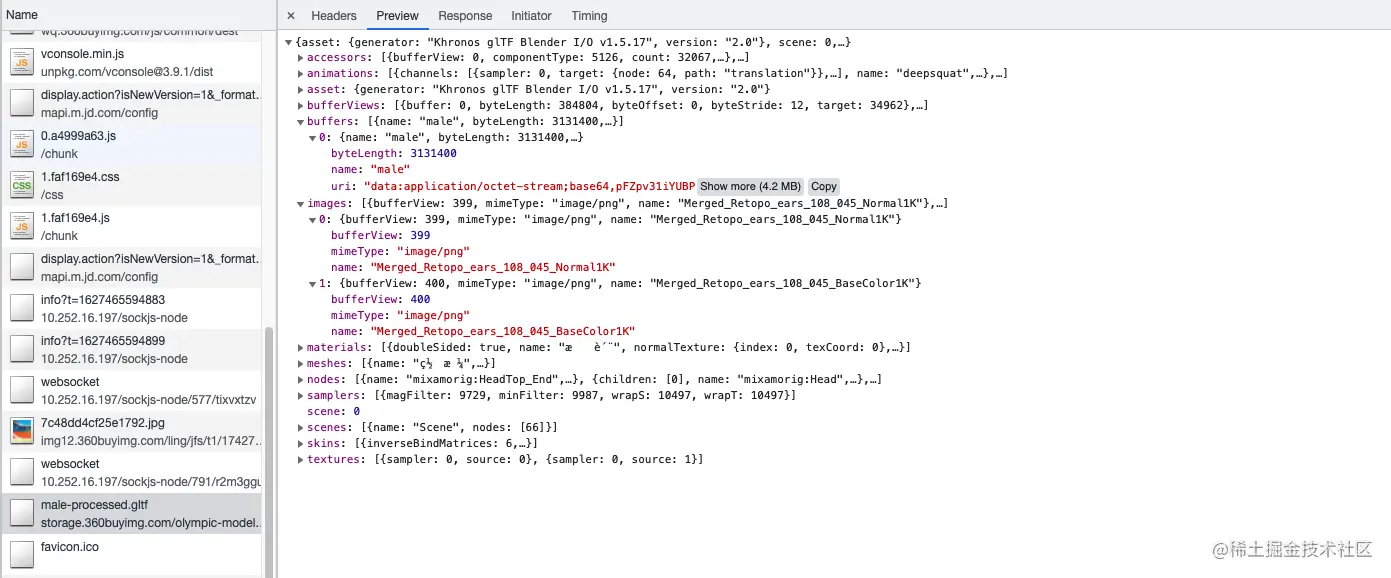Collapse the images array
Screen dimensions: 1391x578
[301, 203]
